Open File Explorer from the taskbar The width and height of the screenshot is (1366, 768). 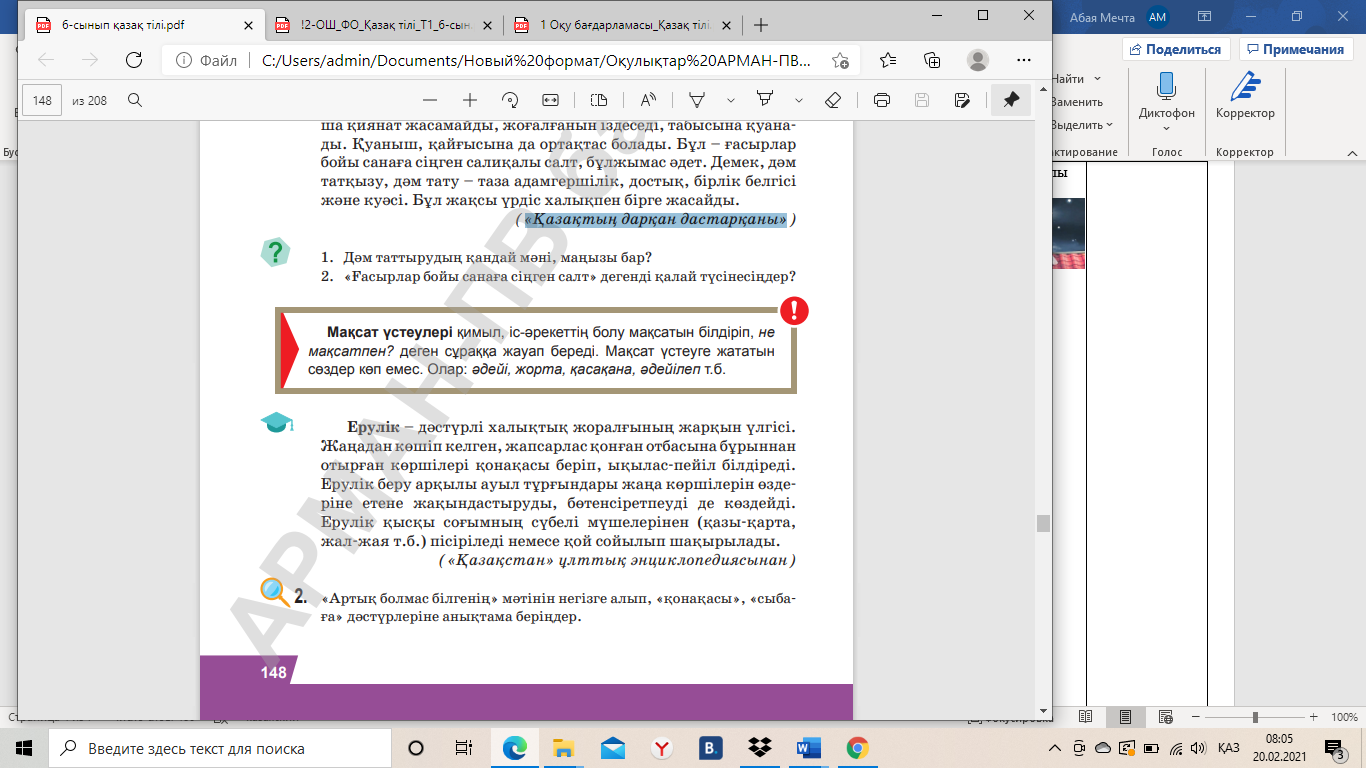tap(564, 748)
